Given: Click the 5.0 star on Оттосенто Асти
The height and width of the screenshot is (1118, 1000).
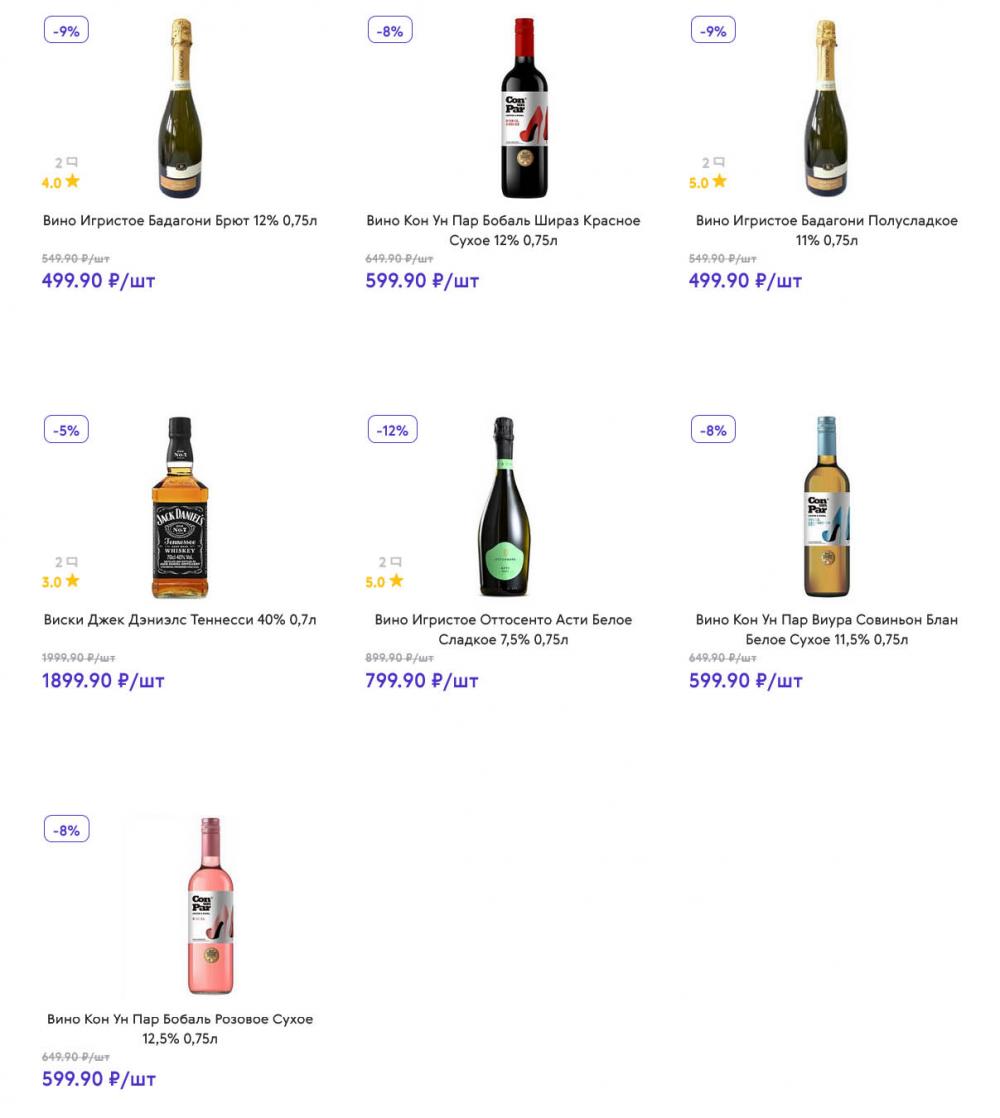Looking at the screenshot, I should (396, 581).
